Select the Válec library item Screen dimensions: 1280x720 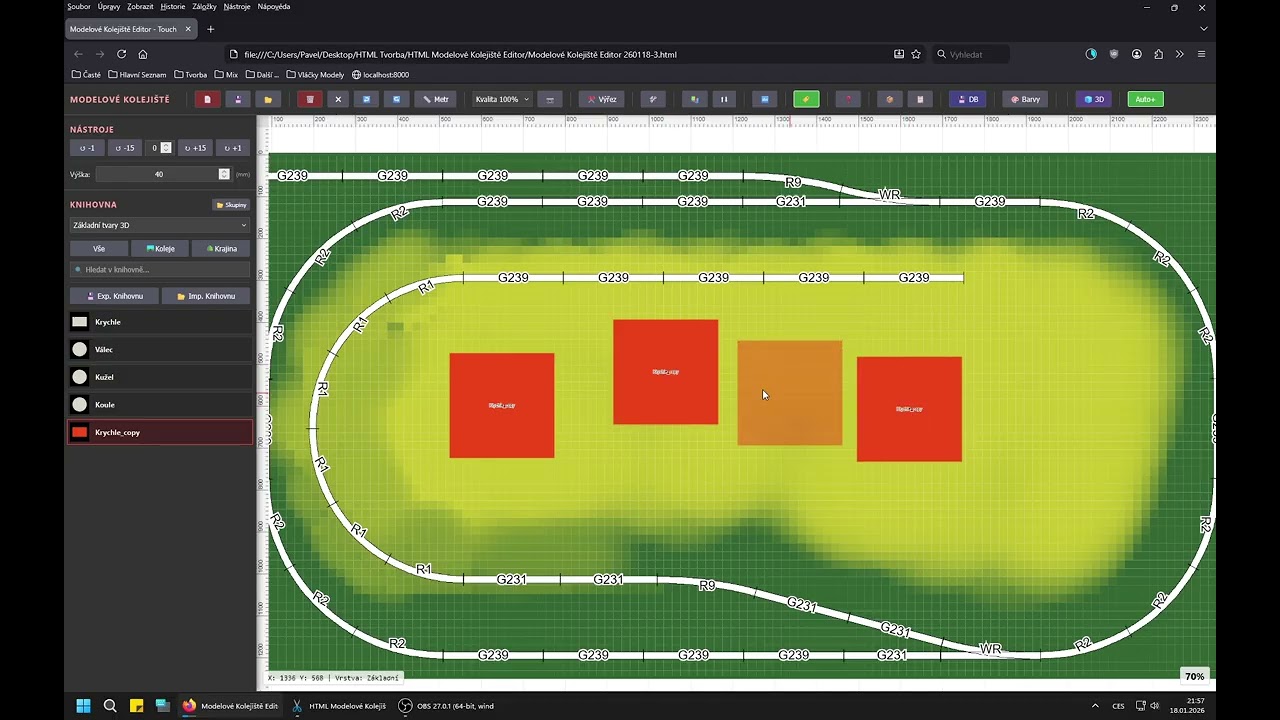[x=159, y=350]
